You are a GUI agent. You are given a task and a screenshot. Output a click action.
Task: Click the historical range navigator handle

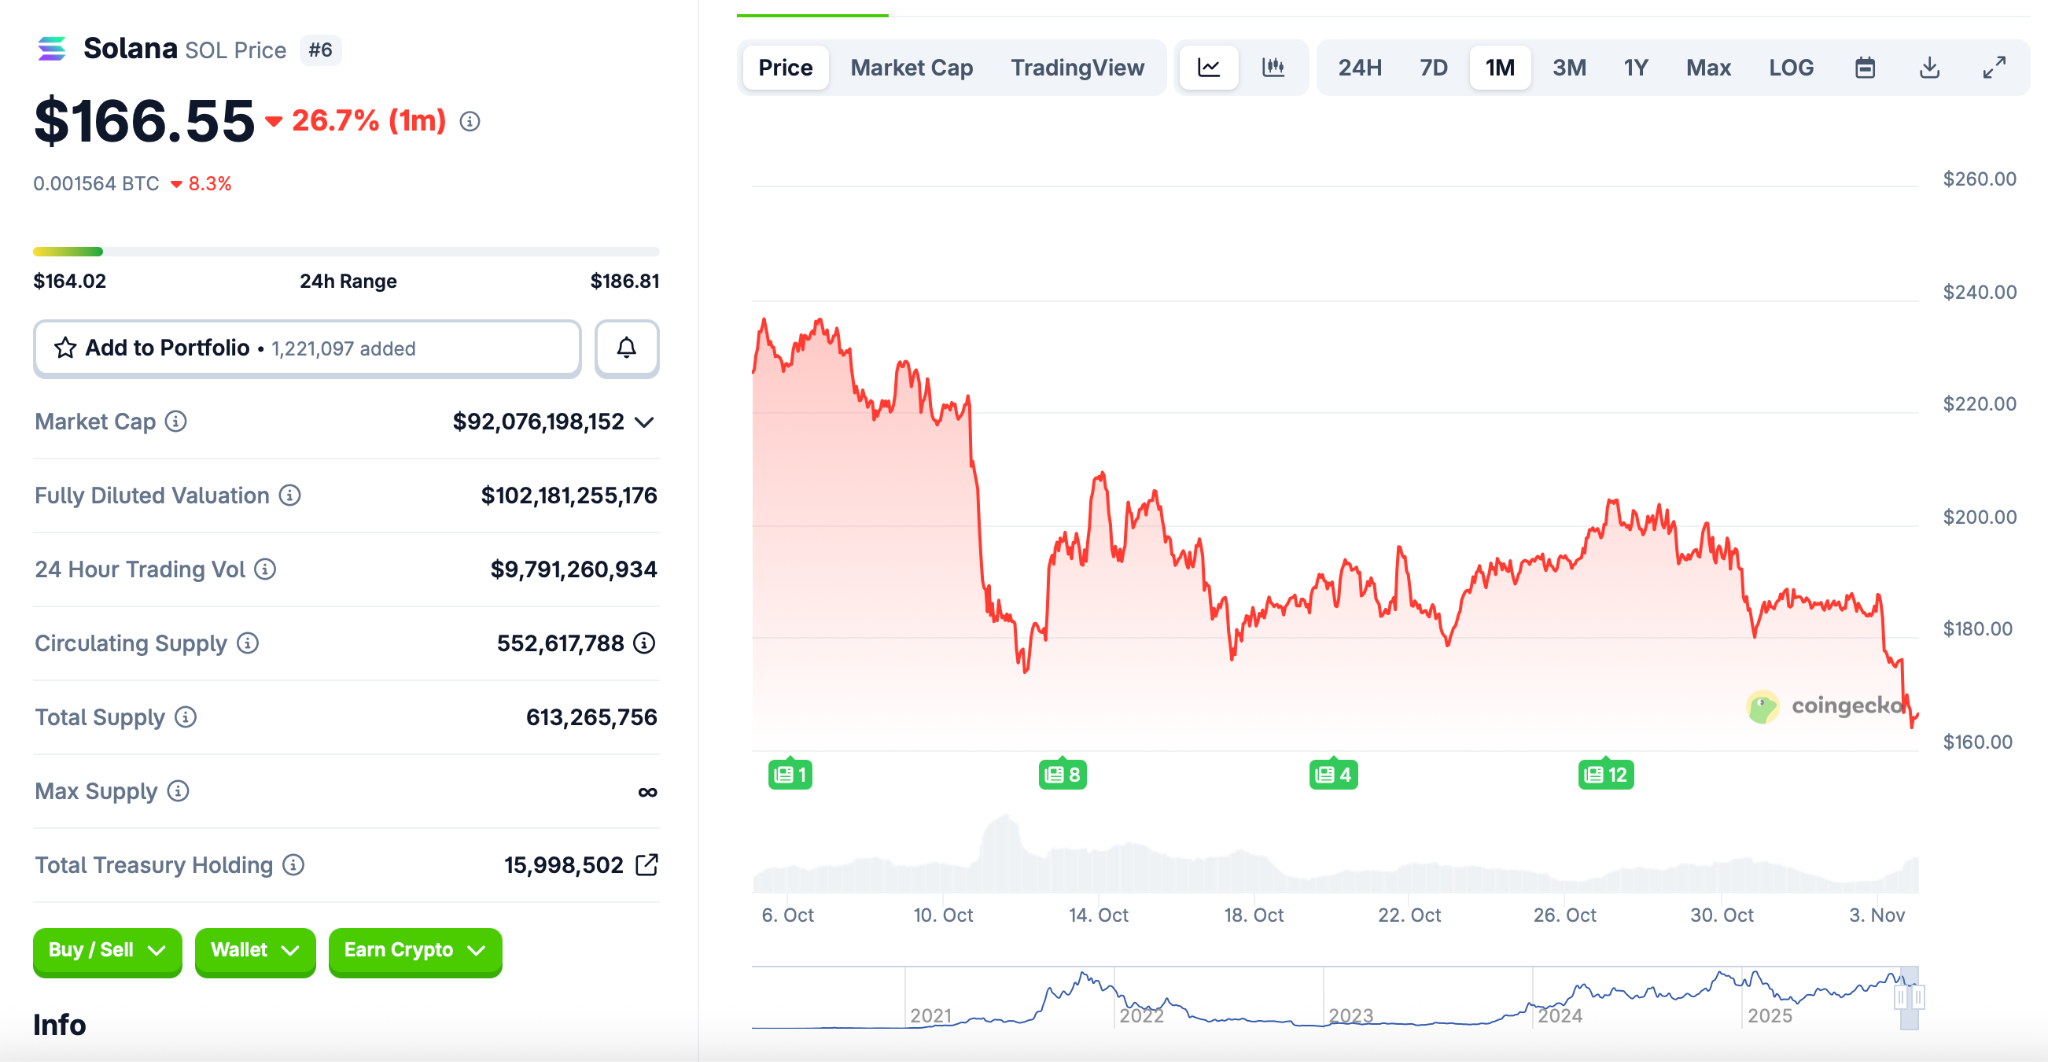1909,997
